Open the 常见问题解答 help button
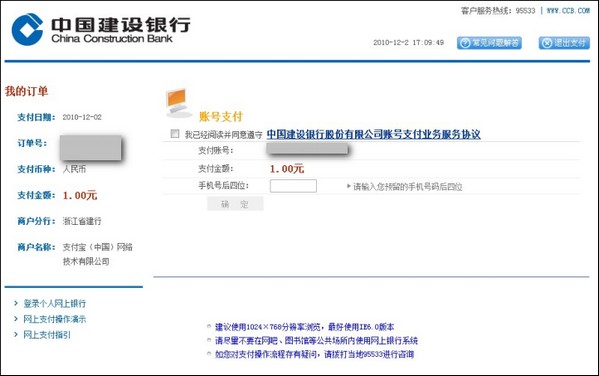Viewport: 599px width, 376px height. point(489,43)
